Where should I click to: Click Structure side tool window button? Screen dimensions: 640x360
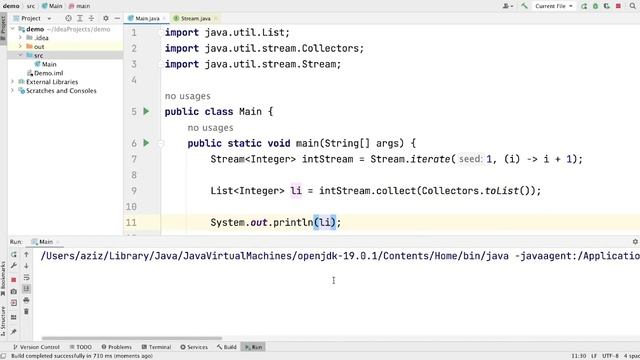pyautogui.click(x=3, y=321)
